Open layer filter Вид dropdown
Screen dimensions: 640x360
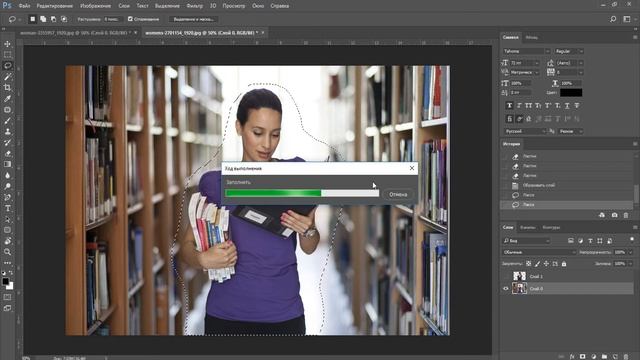(527, 241)
